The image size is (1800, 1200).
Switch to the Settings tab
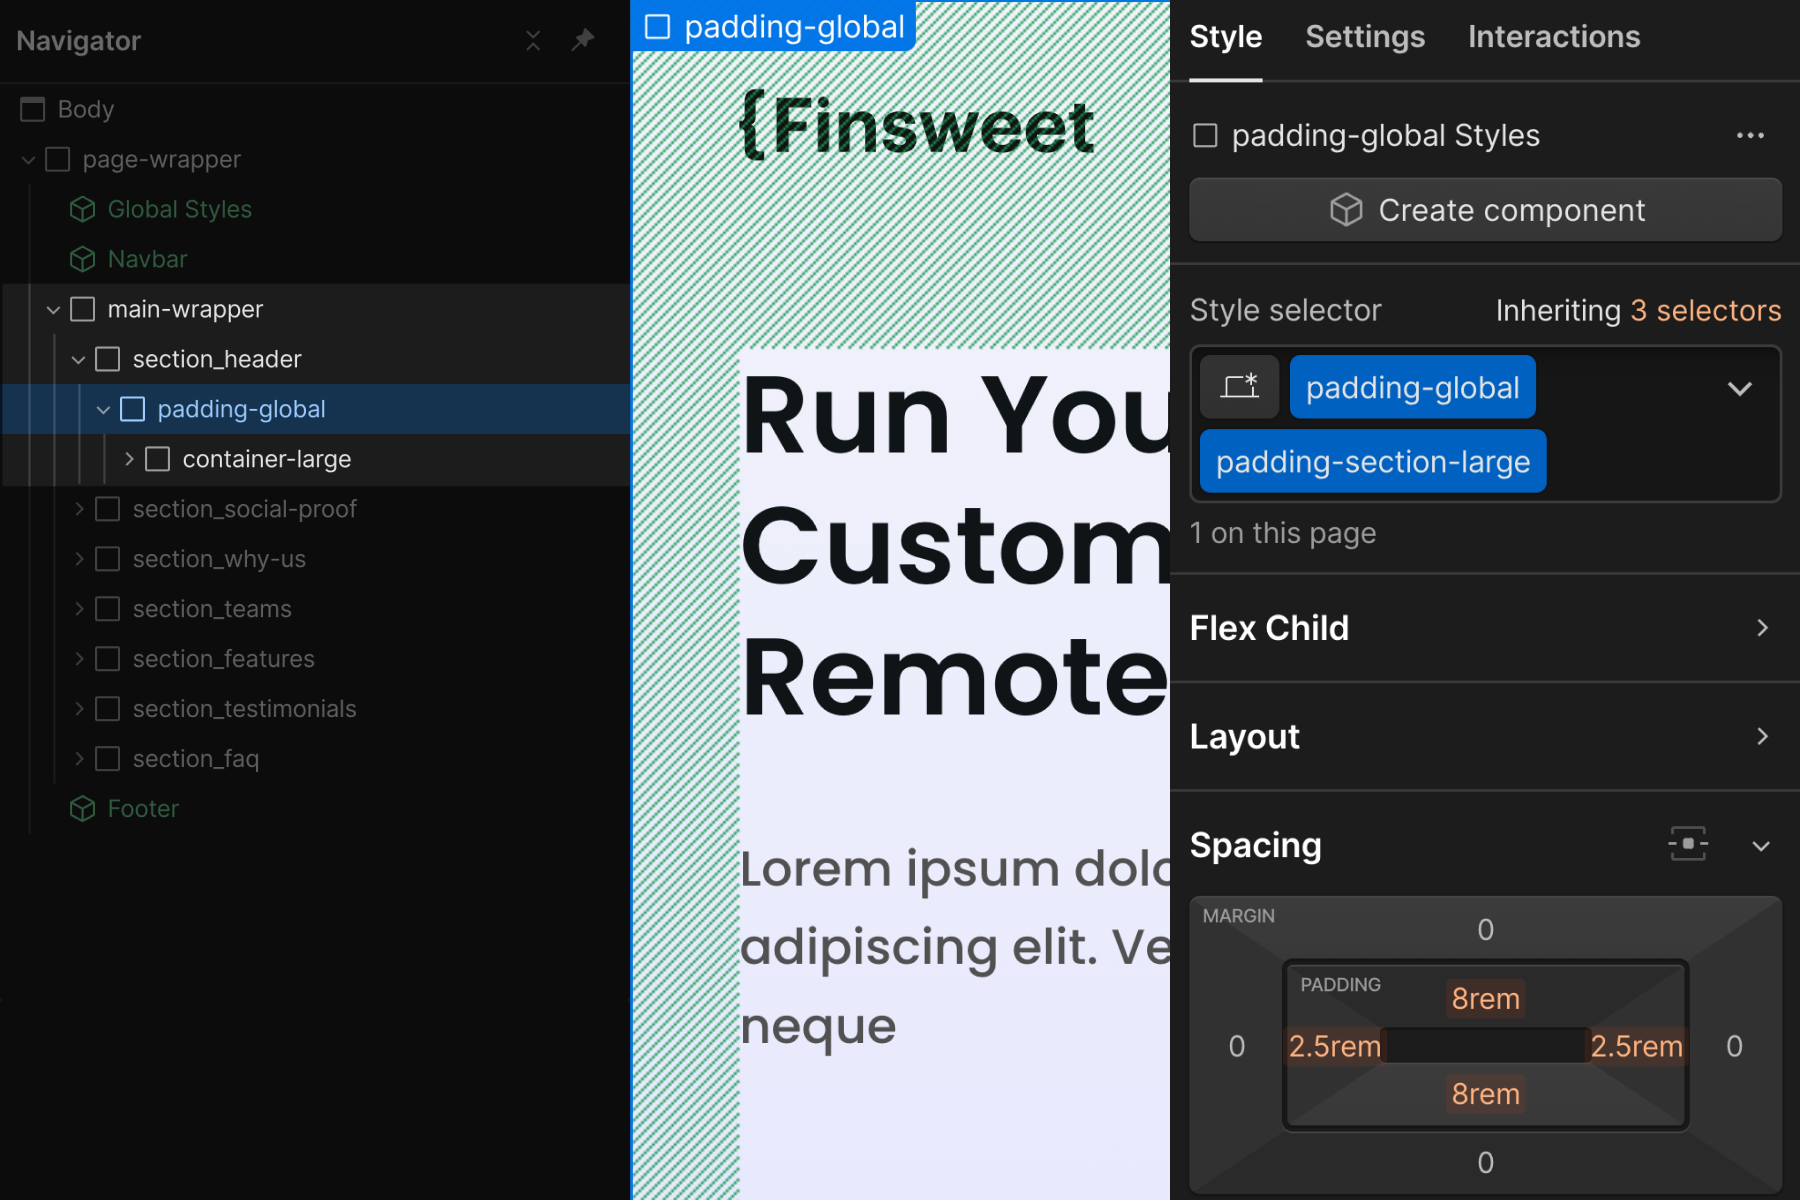(1365, 37)
